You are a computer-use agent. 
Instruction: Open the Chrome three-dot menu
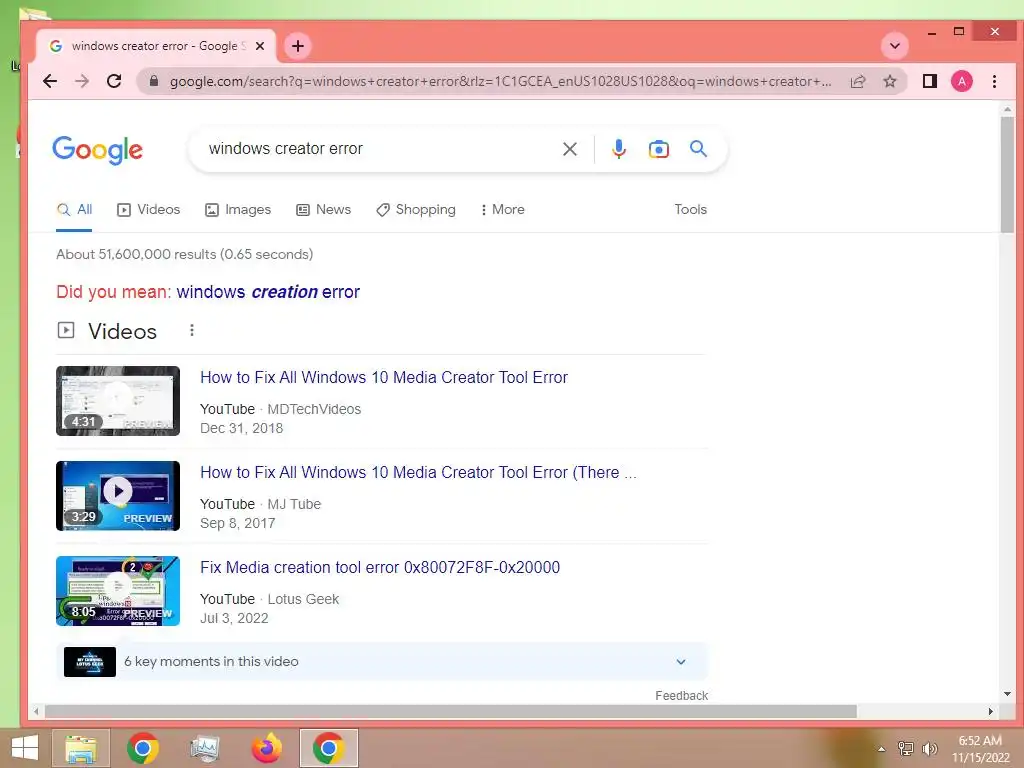point(994,81)
